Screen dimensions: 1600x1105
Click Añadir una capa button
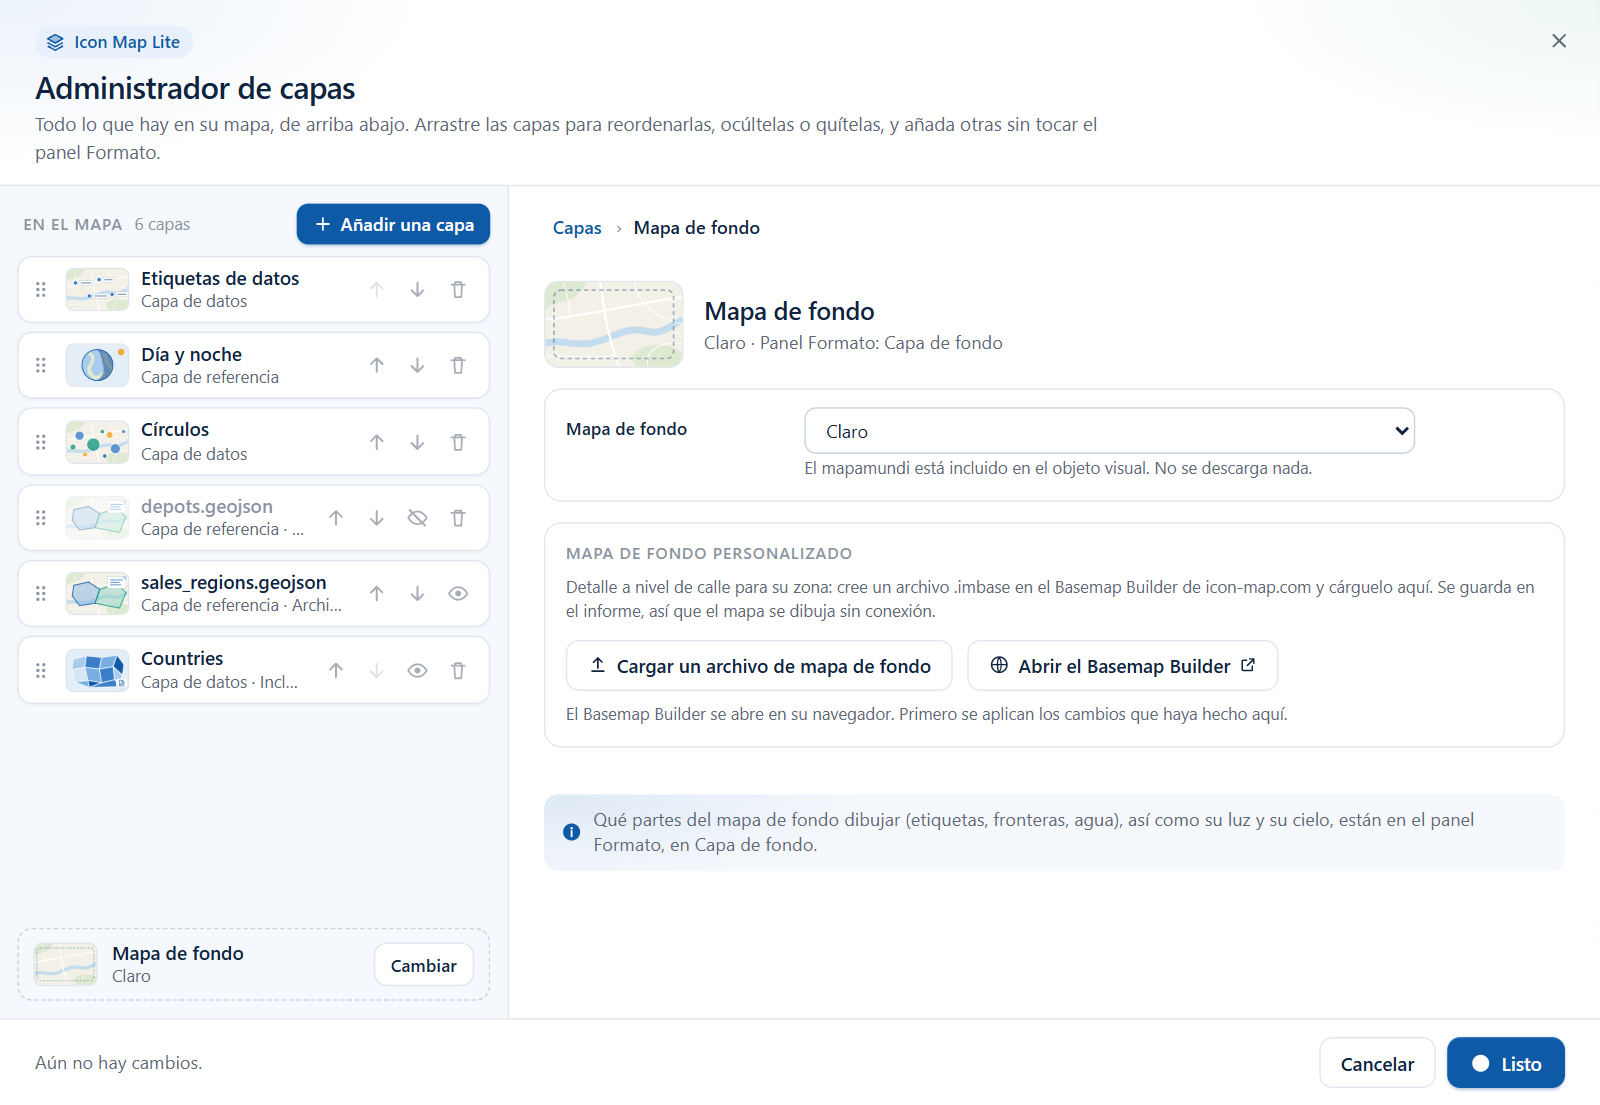coord(393,224)
